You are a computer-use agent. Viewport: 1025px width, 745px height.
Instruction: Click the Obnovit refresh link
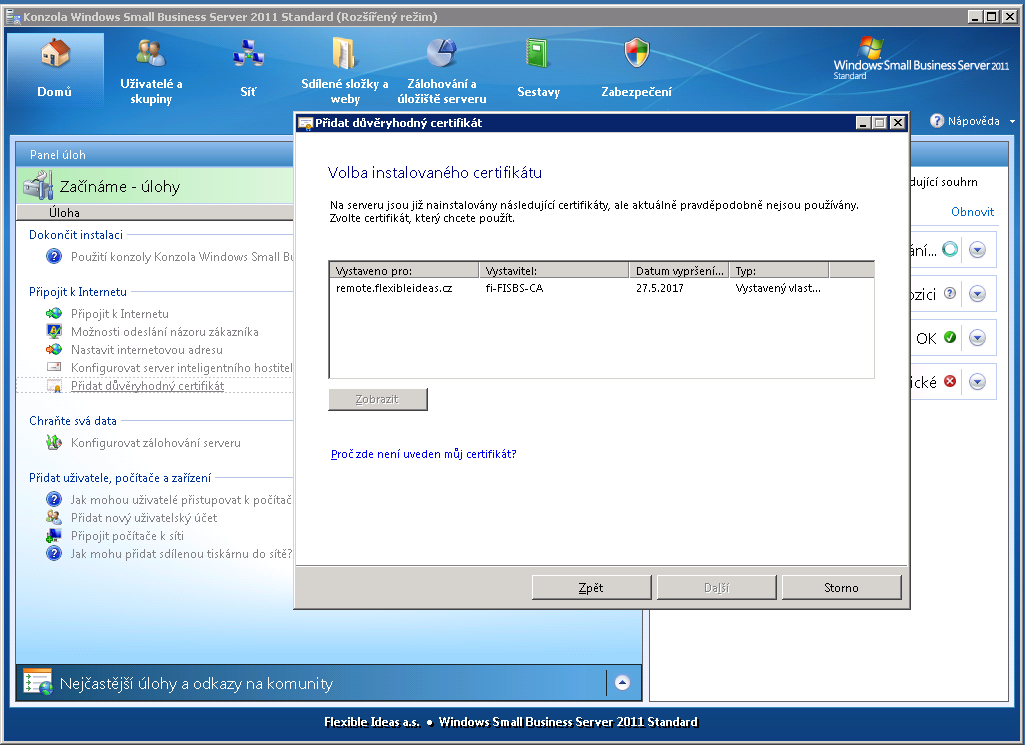click(972, 212)
